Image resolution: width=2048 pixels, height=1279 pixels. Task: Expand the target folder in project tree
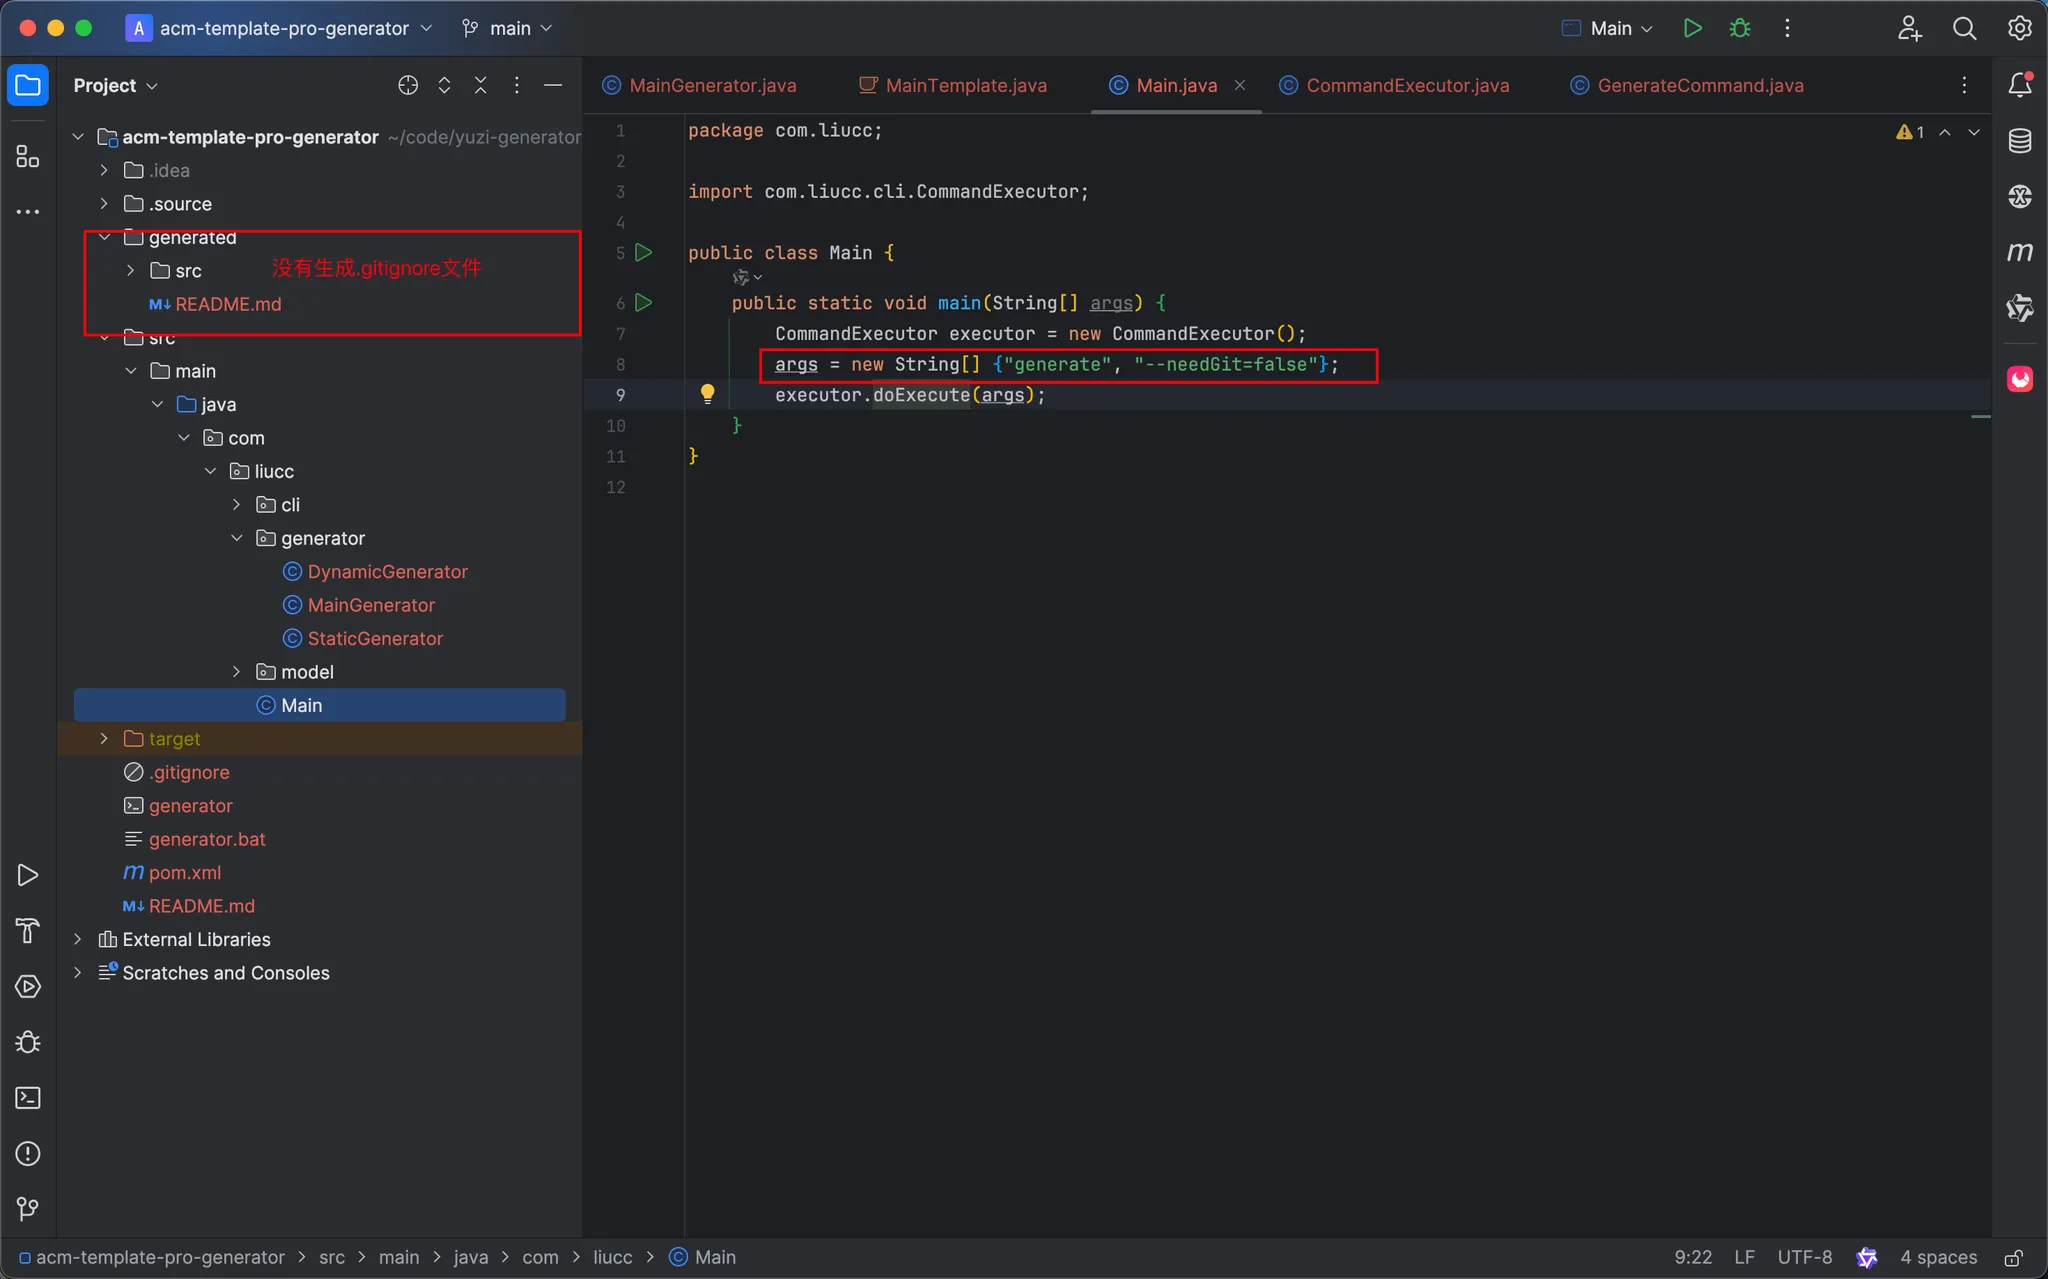pyautogui.click(x=104, y=738)
